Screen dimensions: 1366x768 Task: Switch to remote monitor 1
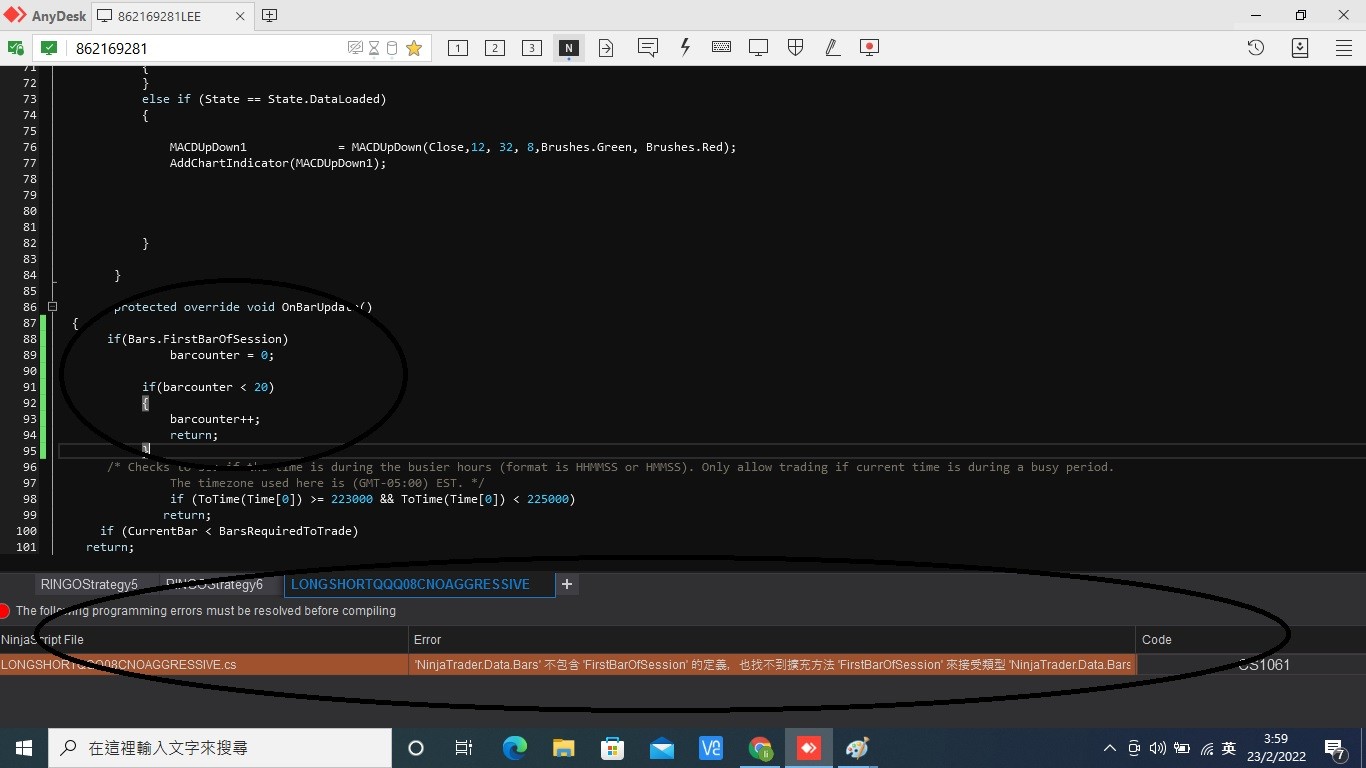click(x=458, y=48)
